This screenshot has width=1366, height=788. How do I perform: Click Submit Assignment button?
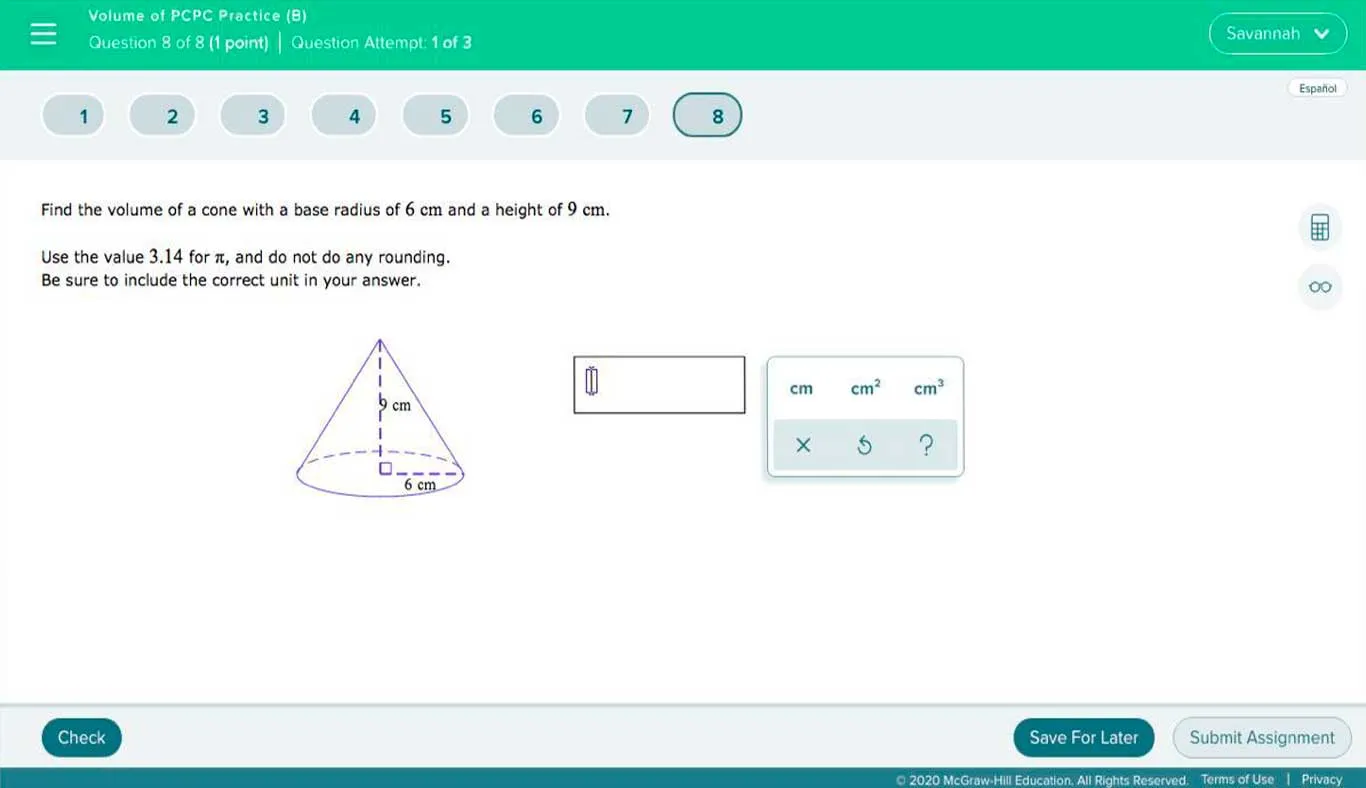pyautogui.click(x=1261, y=737)
